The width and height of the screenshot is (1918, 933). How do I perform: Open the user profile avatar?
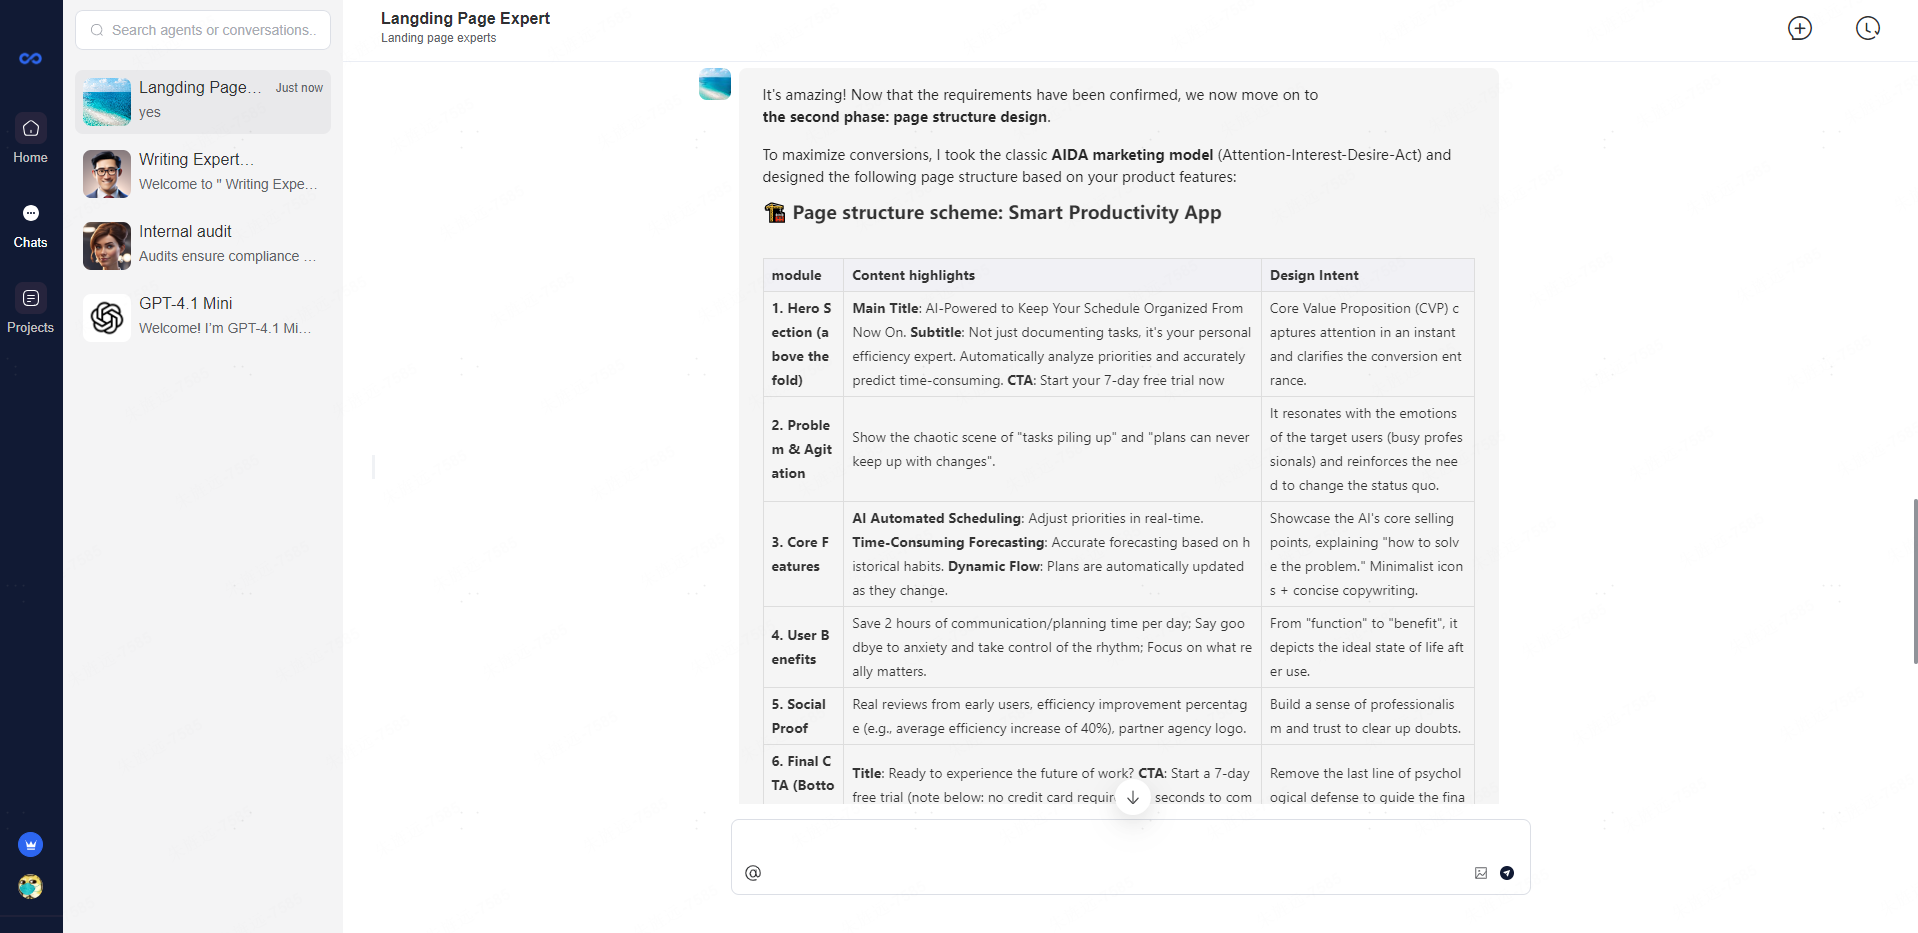[x=31, y=887]
